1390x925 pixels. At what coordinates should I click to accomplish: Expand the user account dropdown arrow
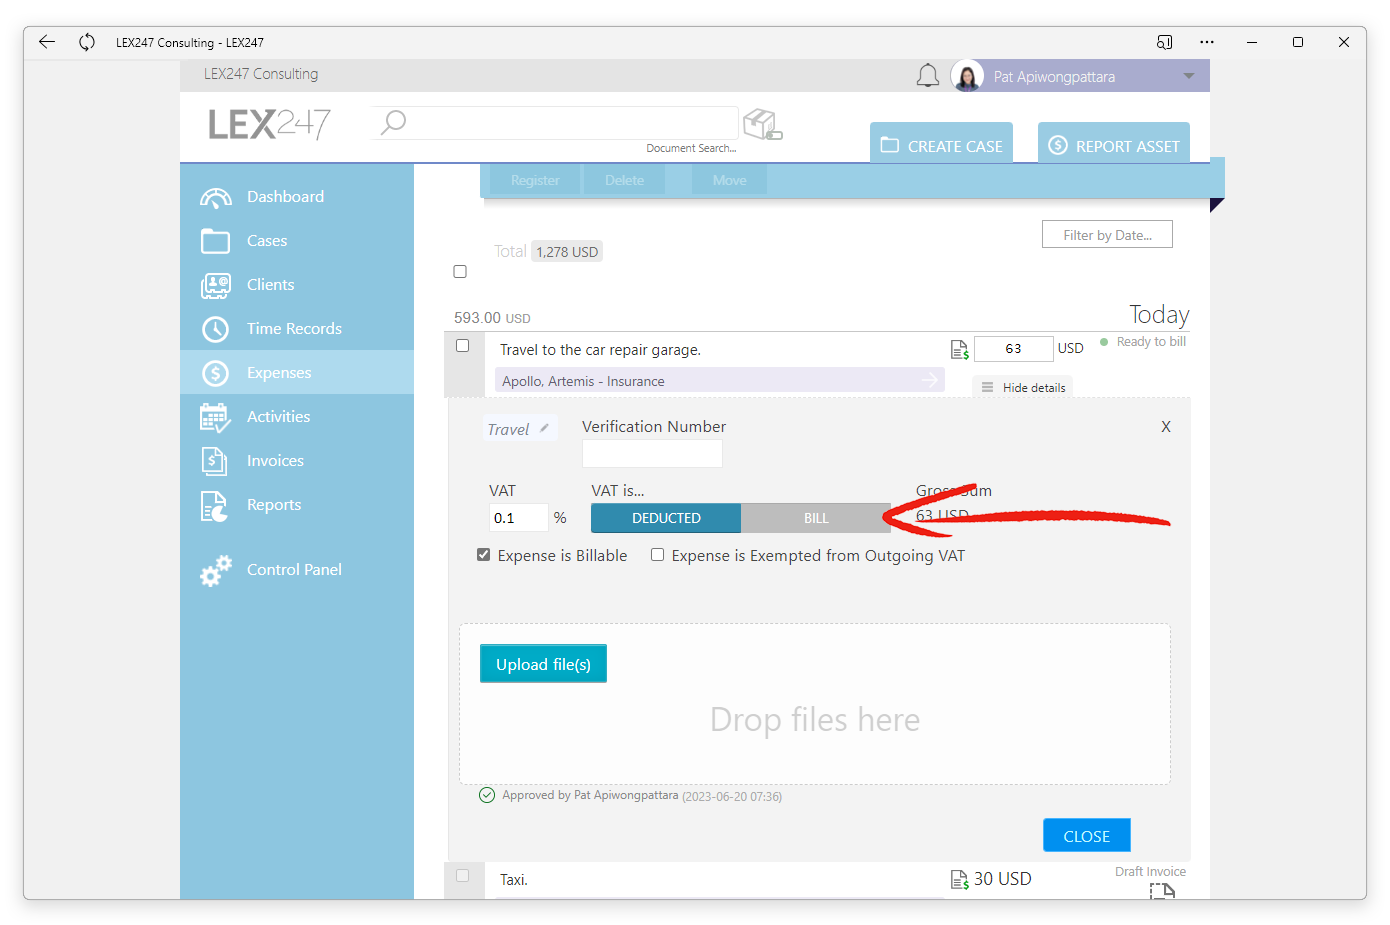1188,76
